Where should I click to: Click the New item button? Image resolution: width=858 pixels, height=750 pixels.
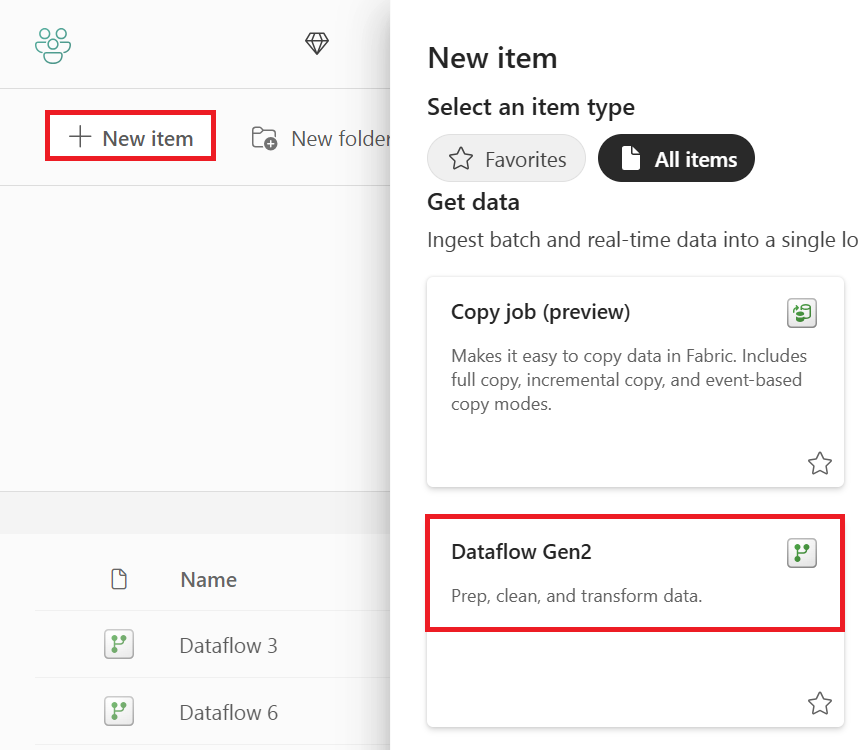[131, 138]
